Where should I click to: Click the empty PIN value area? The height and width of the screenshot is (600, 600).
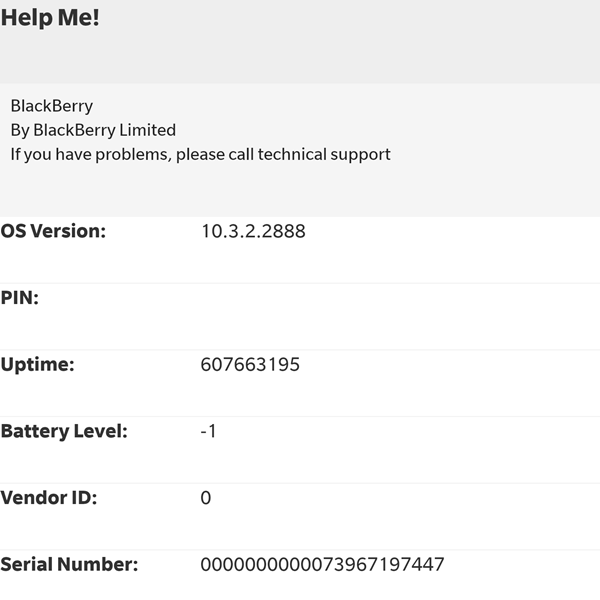(x=400, y=316)
